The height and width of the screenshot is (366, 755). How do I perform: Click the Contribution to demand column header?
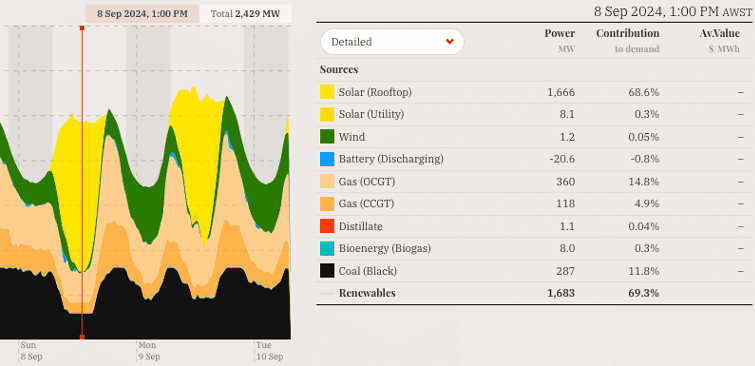point(627,40)
